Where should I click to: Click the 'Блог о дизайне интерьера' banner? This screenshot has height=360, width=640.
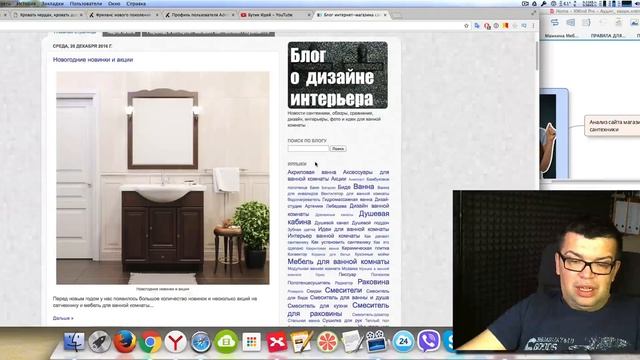coord(338,75)
